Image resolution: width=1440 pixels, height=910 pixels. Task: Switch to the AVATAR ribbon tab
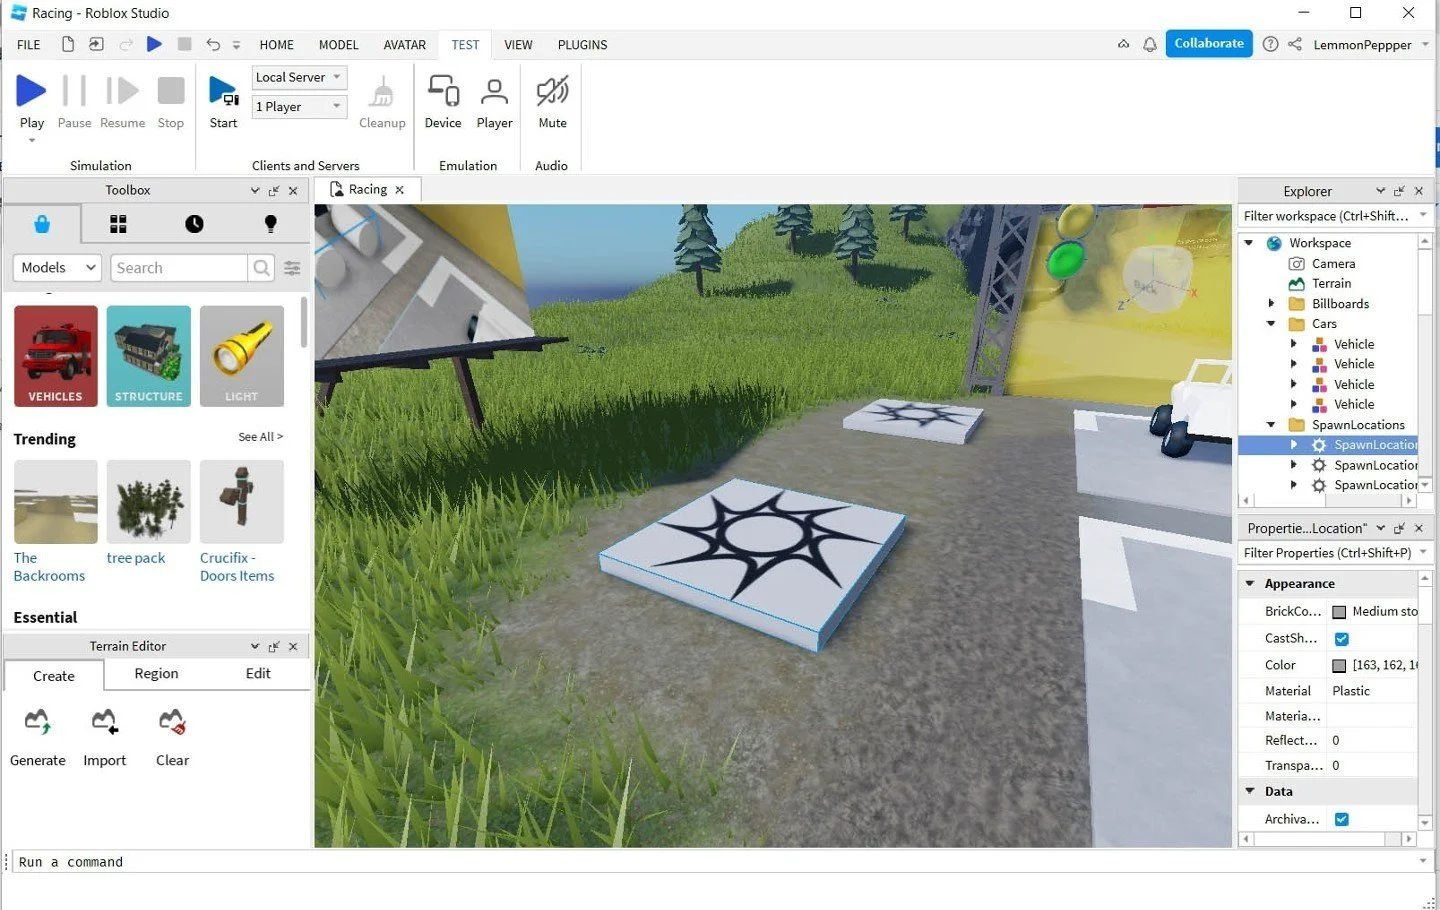point(404,45)
